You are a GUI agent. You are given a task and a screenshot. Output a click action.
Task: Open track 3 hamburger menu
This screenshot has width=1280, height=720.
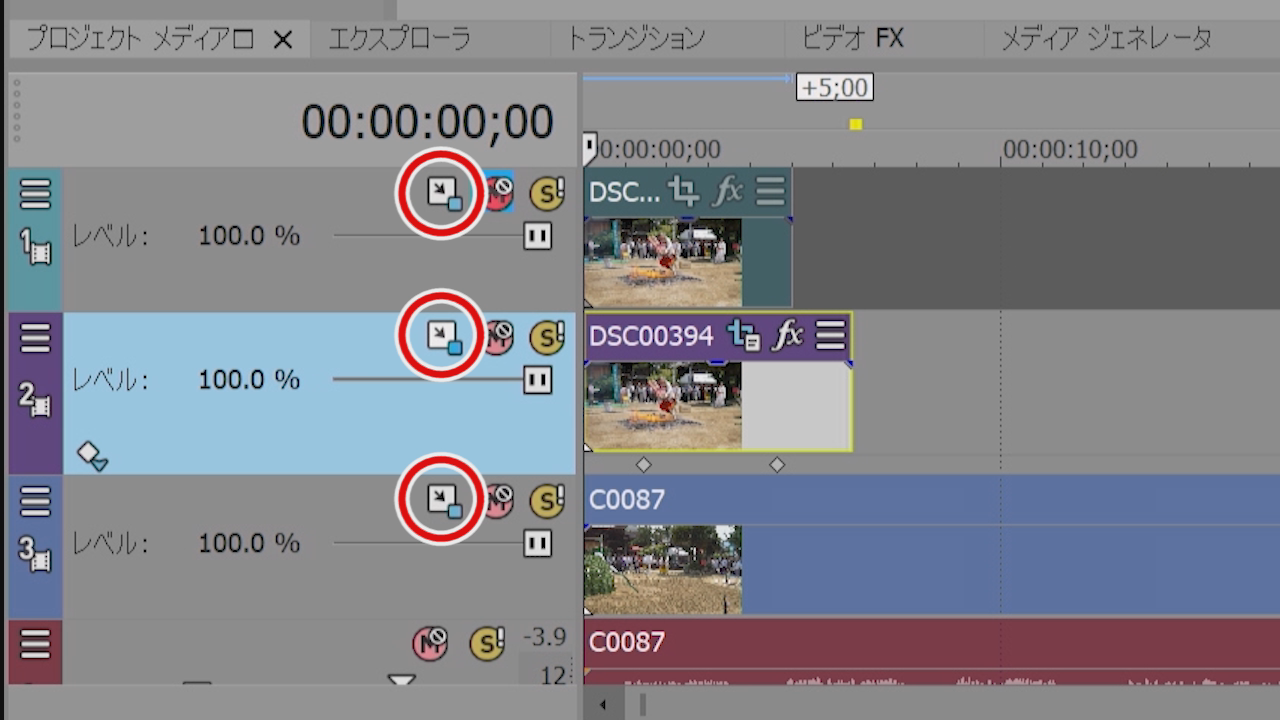pos(35,500)
